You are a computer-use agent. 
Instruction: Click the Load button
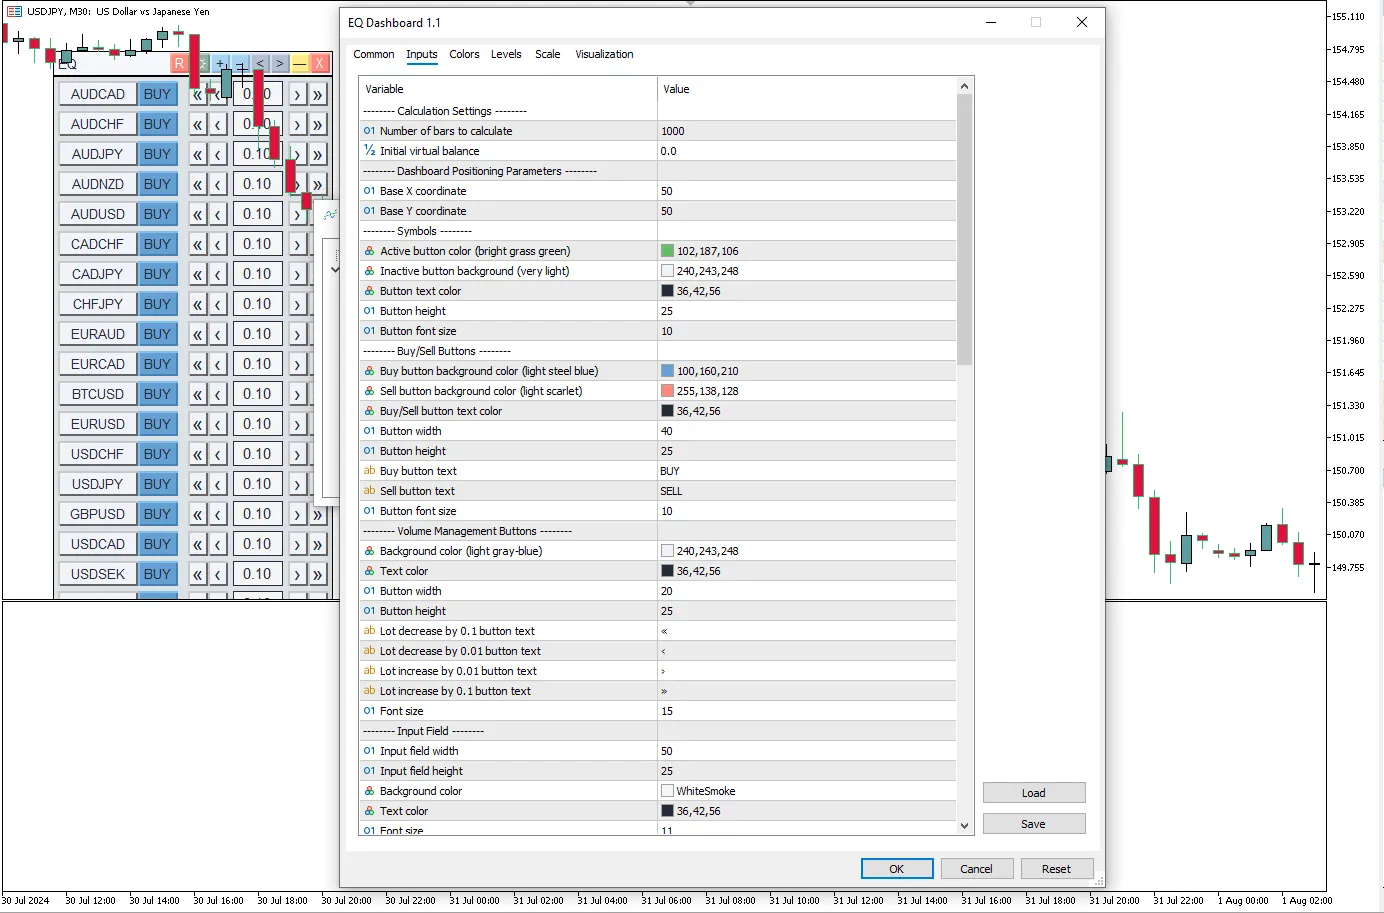click(x=1033, y=793)
